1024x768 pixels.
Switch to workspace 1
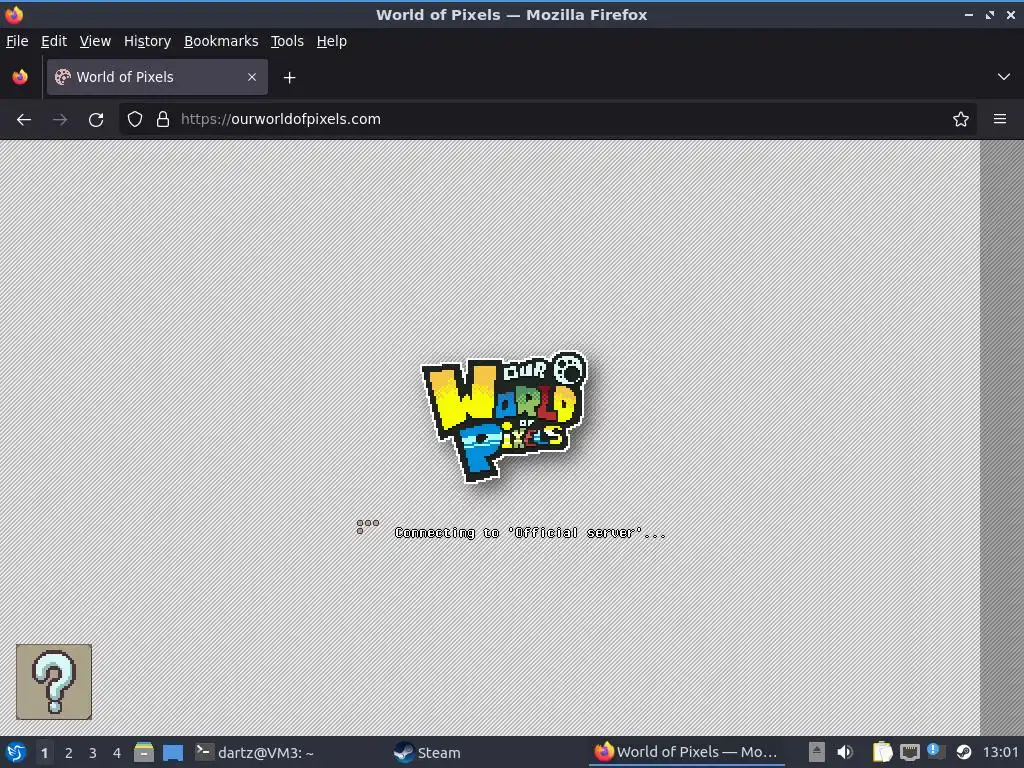44,753
